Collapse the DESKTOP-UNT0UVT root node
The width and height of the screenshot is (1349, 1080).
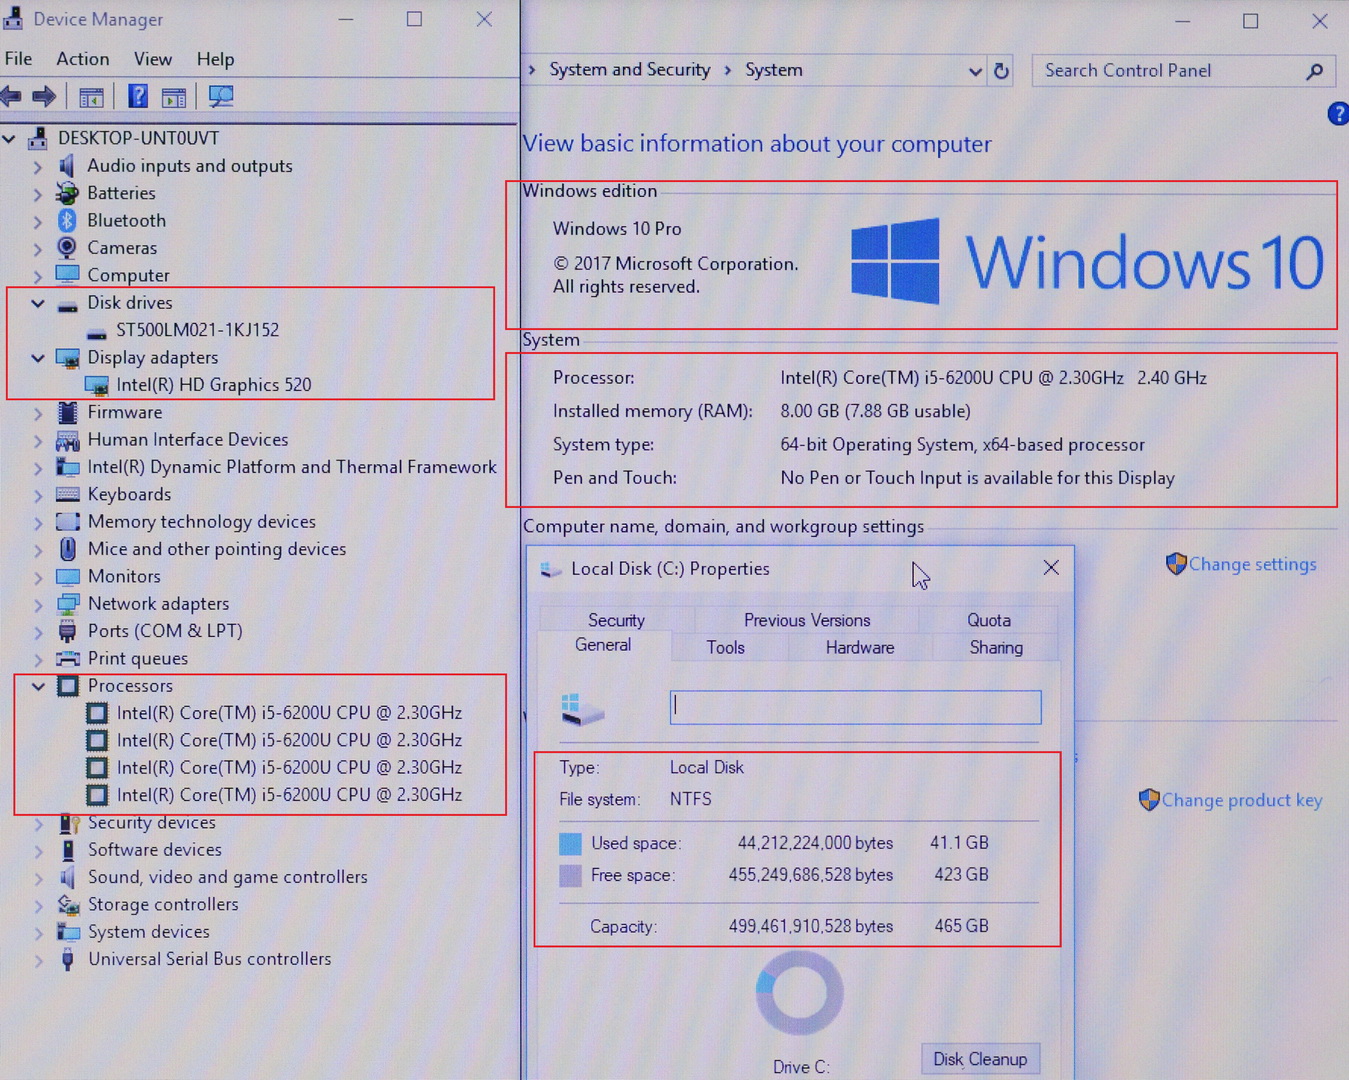coord(10,138)
